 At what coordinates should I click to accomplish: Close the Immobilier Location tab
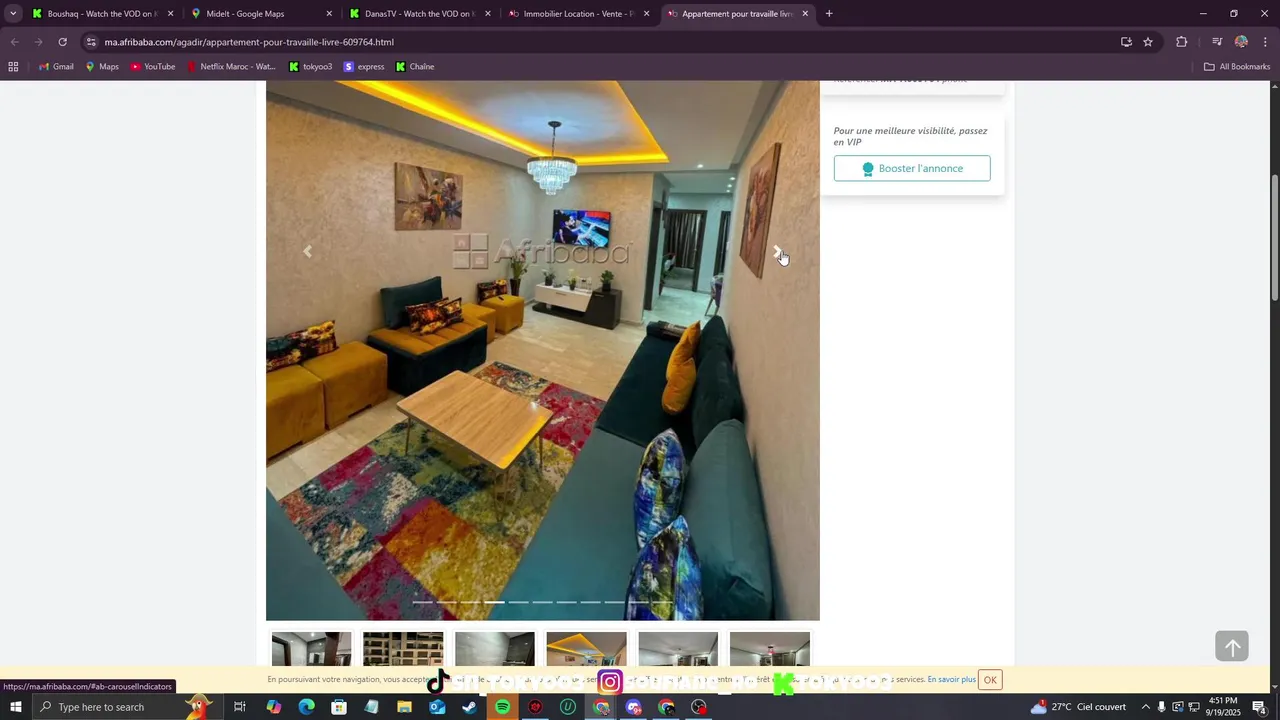646,14
